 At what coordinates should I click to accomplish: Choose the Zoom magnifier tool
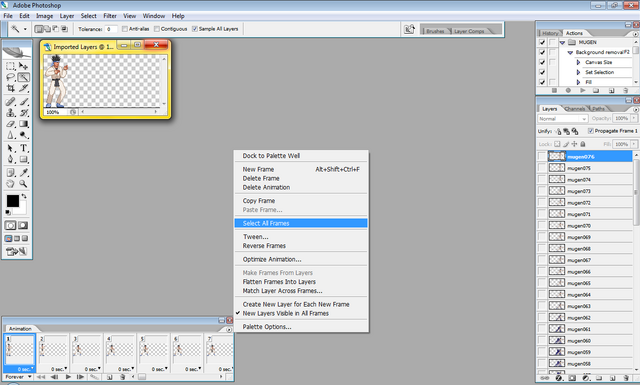[24, 184]
